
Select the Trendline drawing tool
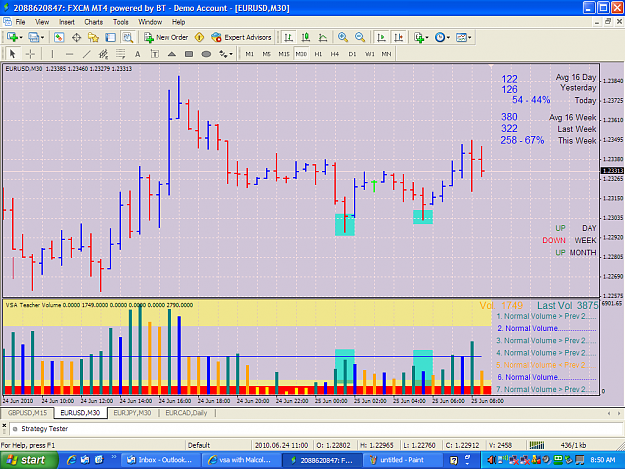86,54
